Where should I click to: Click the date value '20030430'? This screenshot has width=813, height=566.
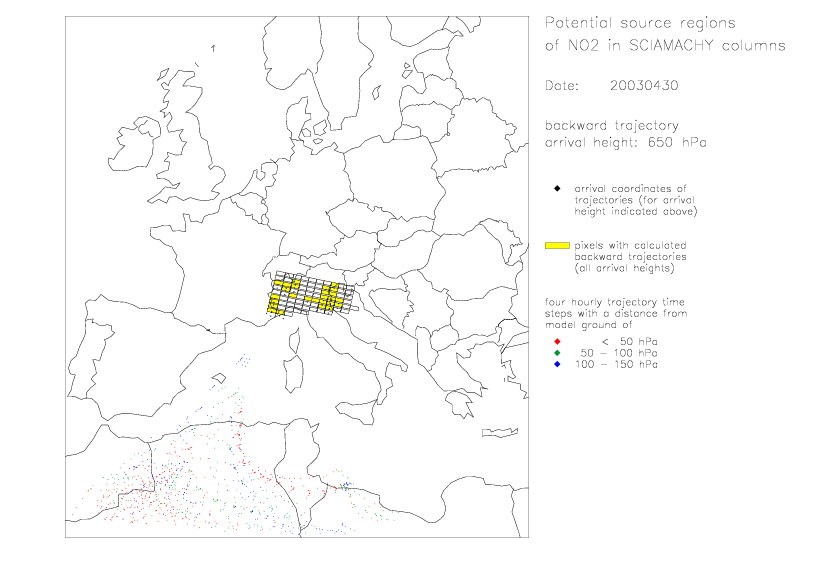pyautogui.click(x=644, y=86)
